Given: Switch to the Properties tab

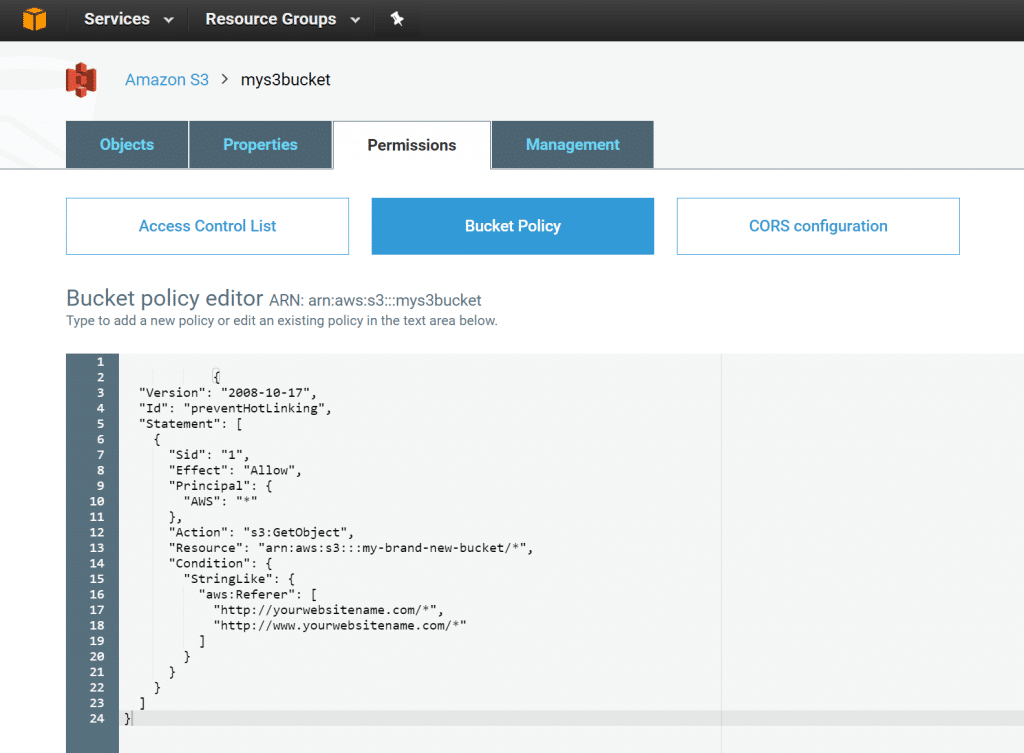Looking at the screenshot, I should pyautogui.click(x=260, y=144).
